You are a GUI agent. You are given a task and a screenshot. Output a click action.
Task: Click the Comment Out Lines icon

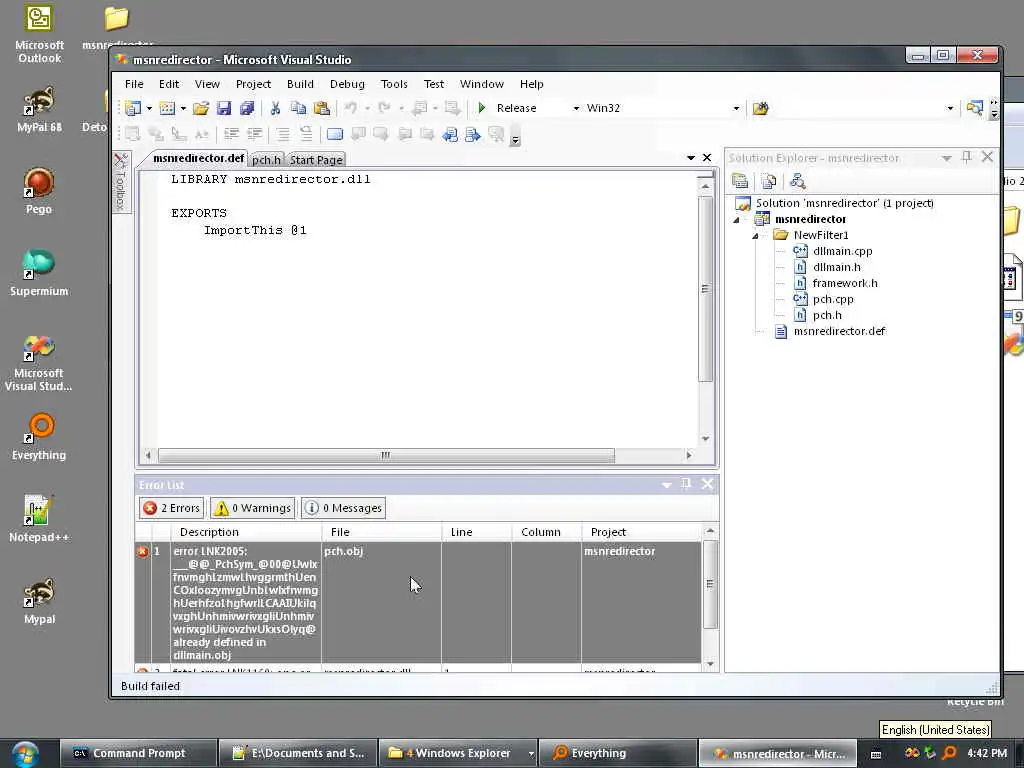(x=283, y=135)
